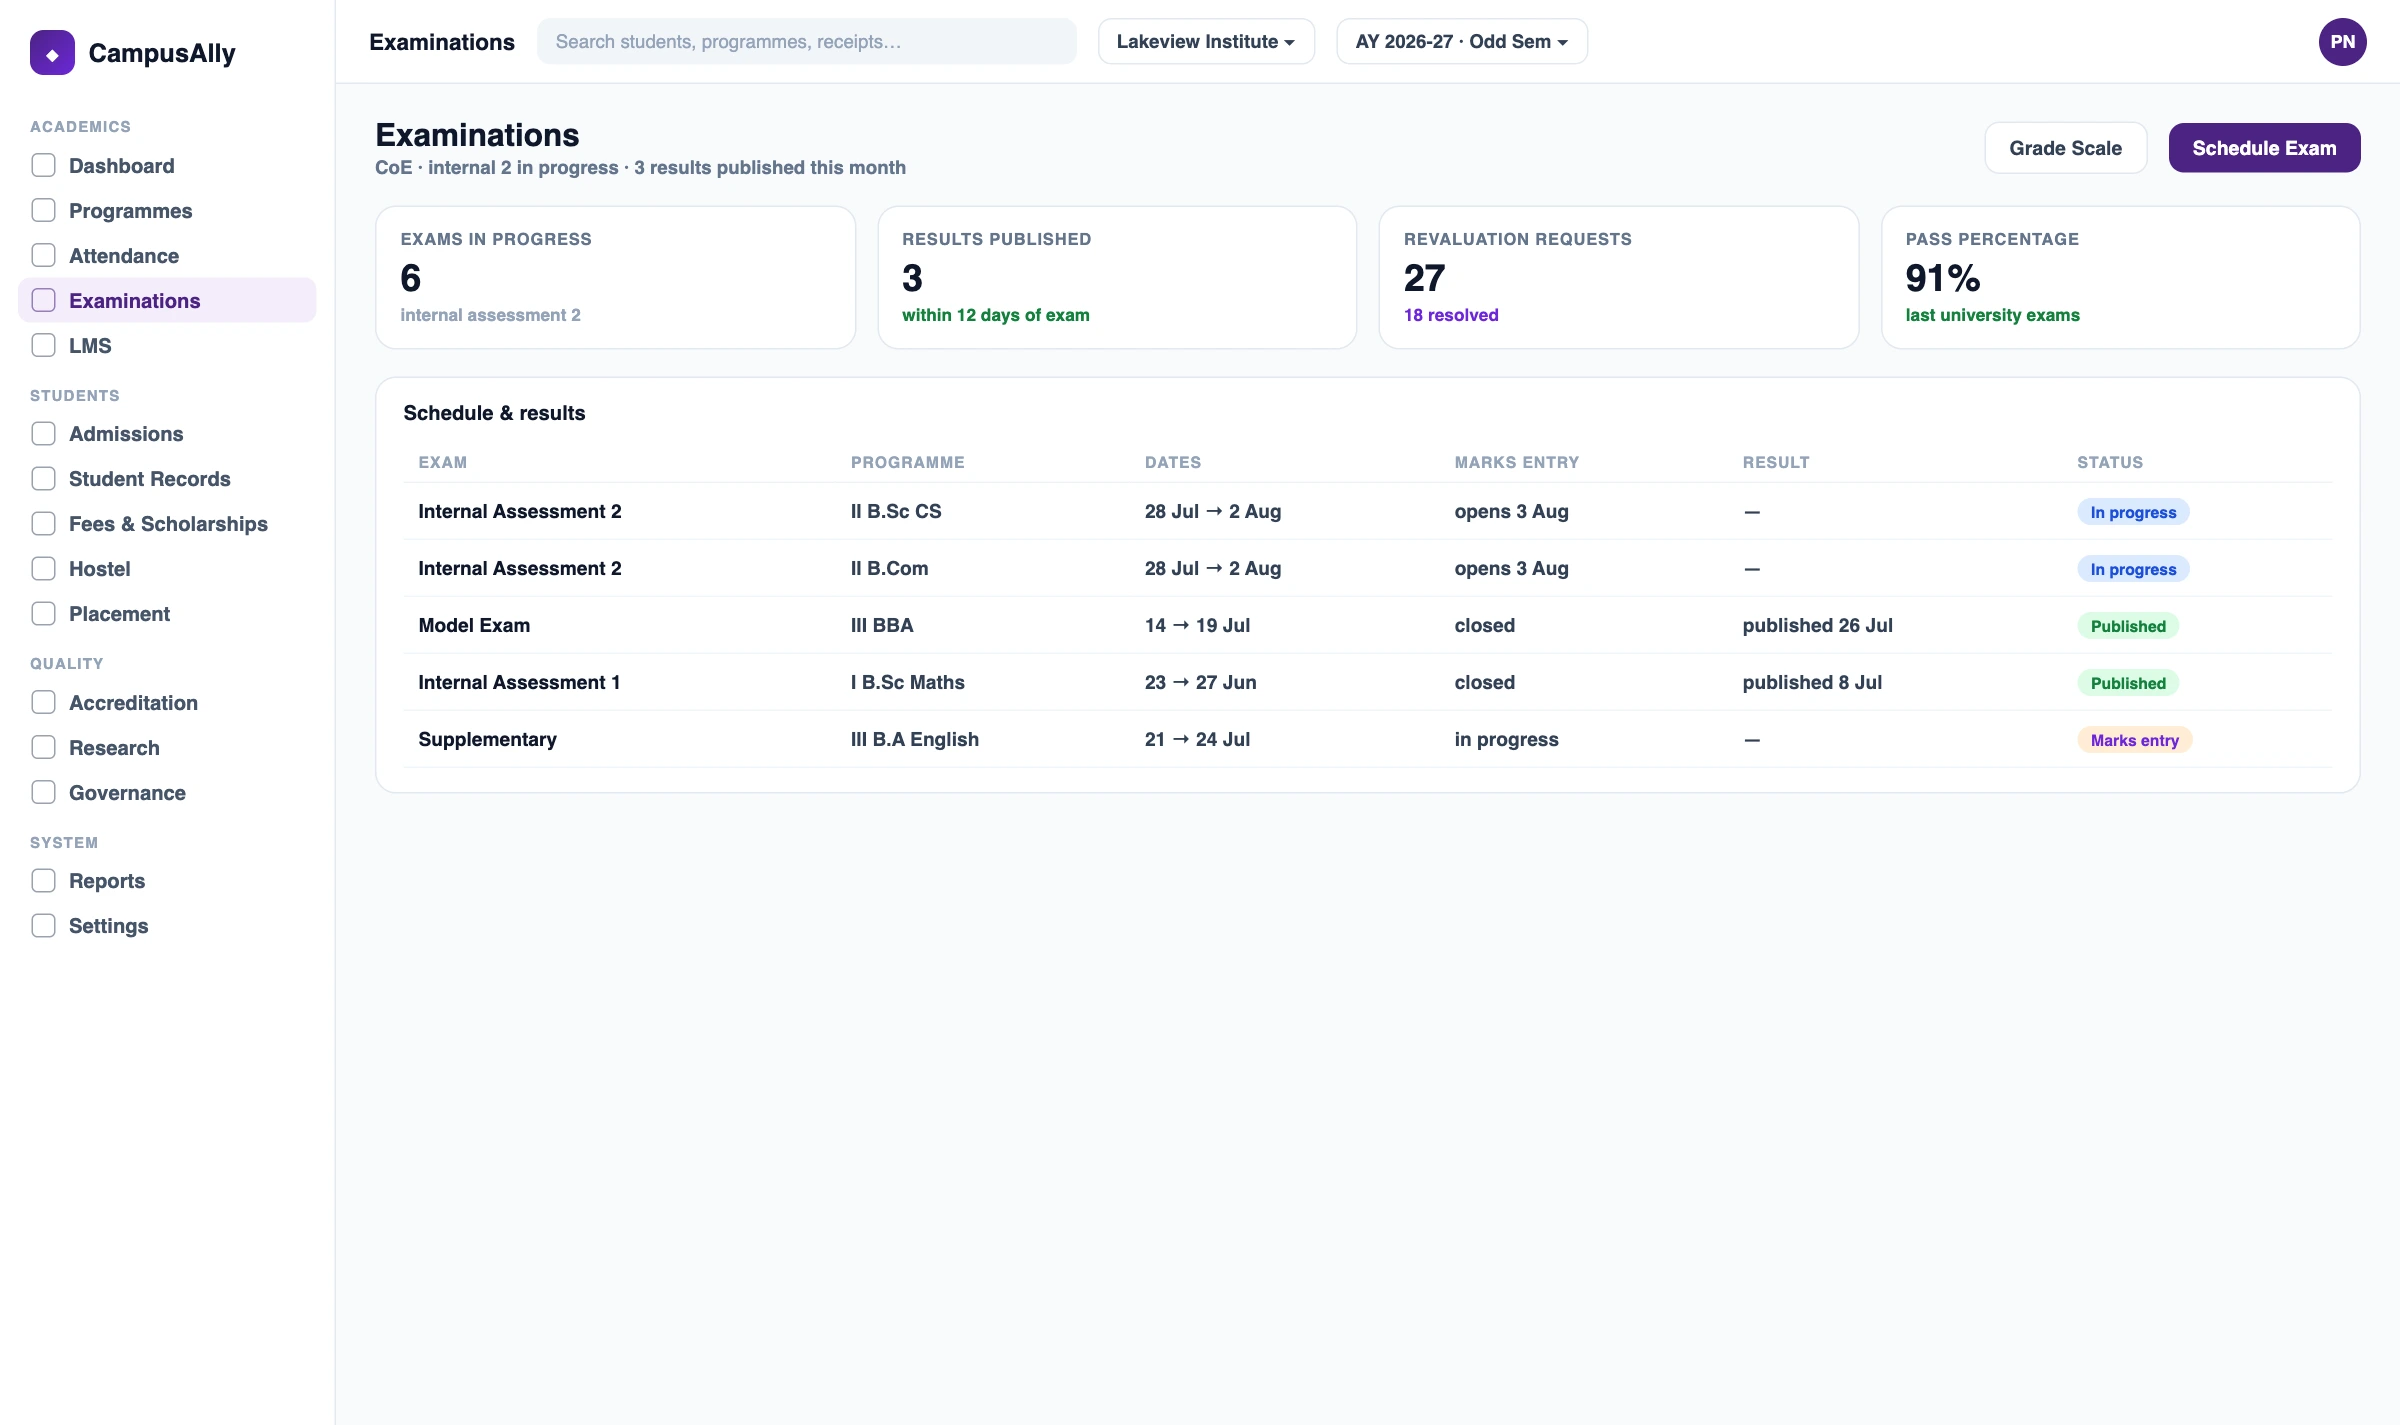The width and height of the screenshot is (2400, 1425).
Task: Click the Reports sidebar icon
Action: pyautogui.click(x=43, y=880)
